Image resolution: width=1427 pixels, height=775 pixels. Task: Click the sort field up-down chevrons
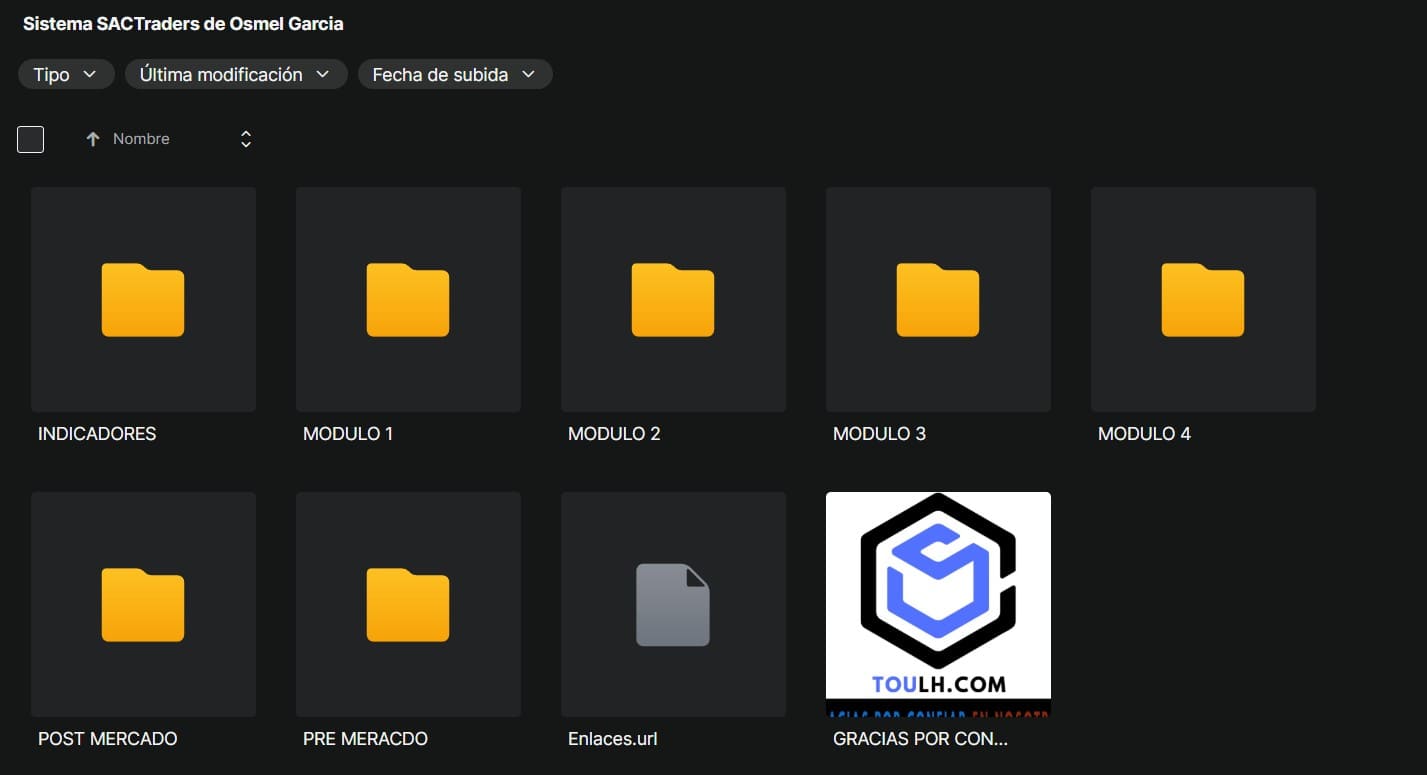(246, 140)
